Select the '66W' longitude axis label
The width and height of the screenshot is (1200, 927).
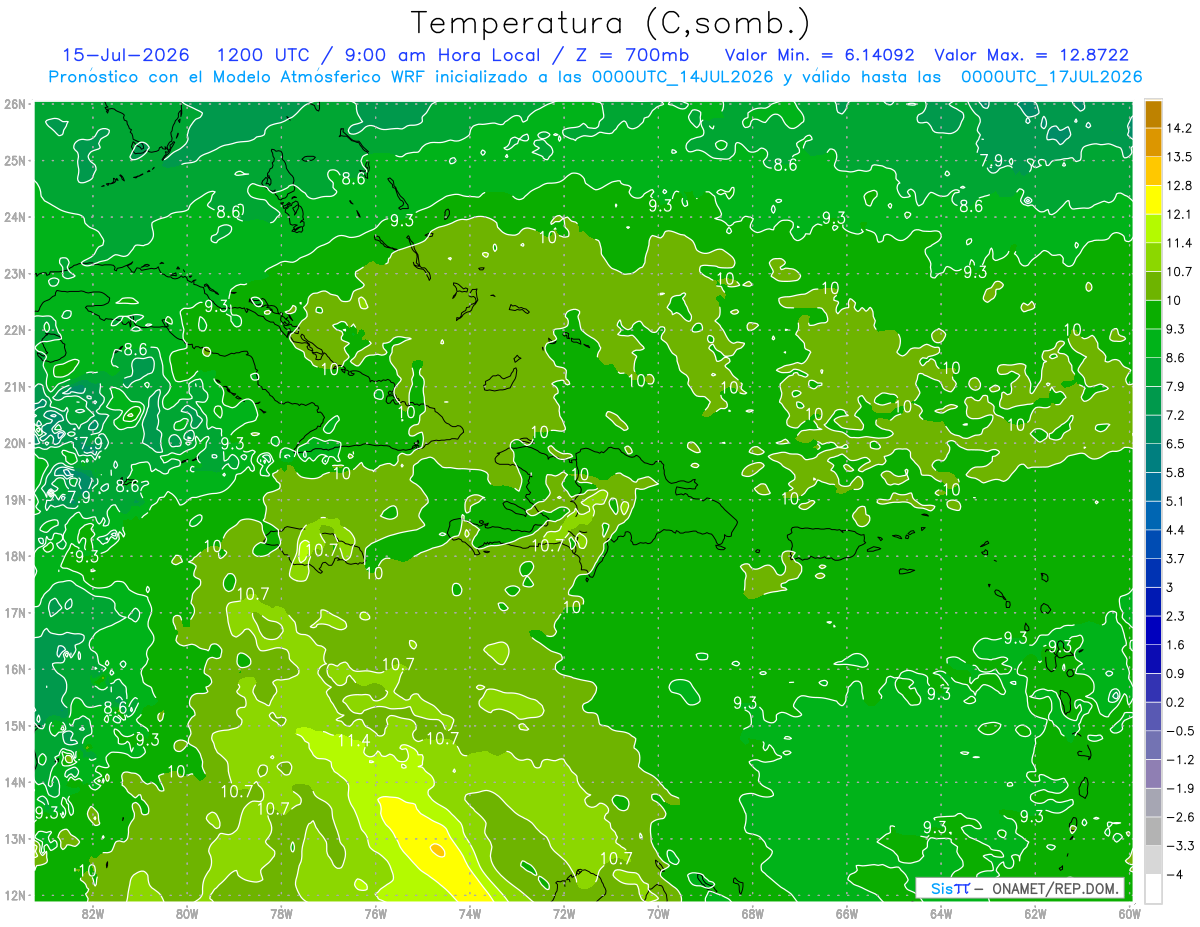pyautogui.click(x=846, y=913)
